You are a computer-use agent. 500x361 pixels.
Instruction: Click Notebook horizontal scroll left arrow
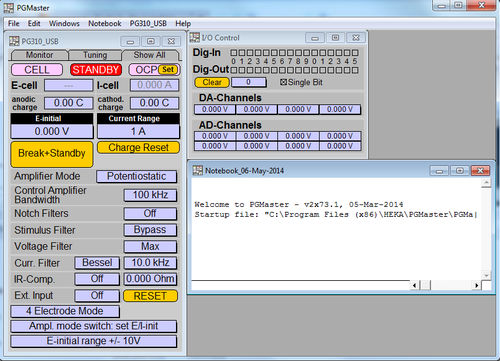(x=415, y=285)
